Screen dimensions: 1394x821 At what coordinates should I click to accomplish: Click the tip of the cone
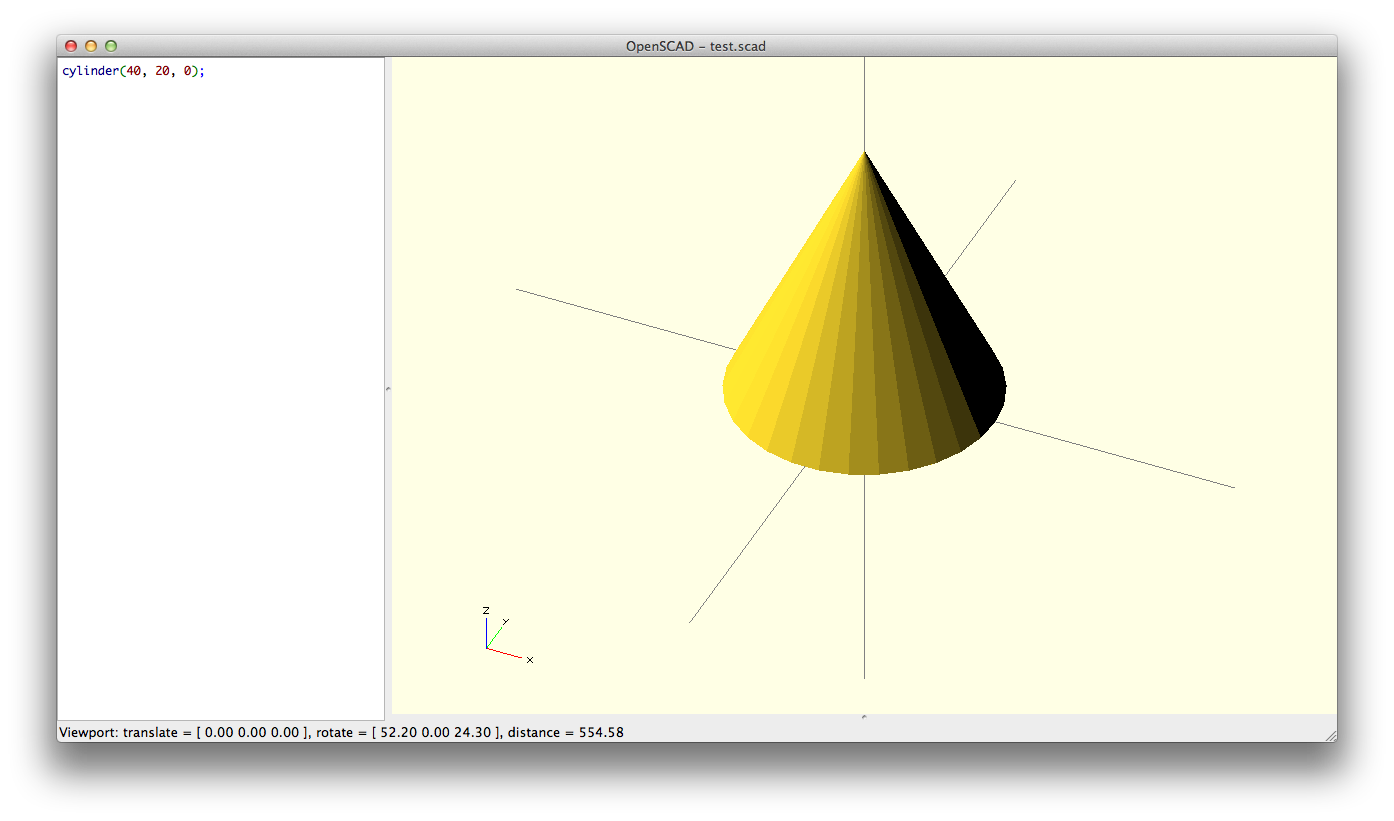pyautogui.click(x=865, y=153)
